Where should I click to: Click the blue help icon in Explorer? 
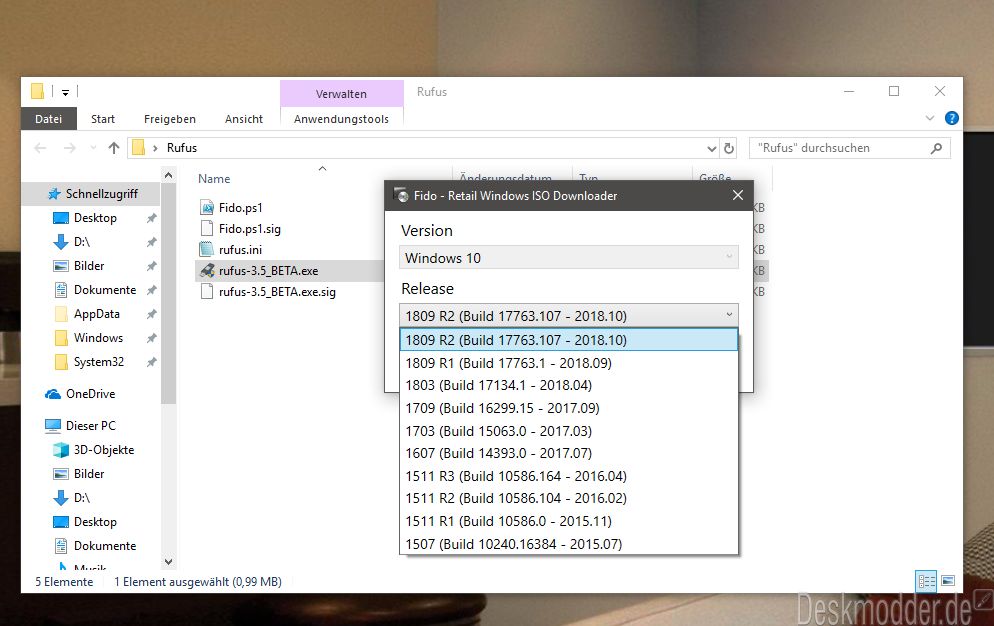click(951, 118)
